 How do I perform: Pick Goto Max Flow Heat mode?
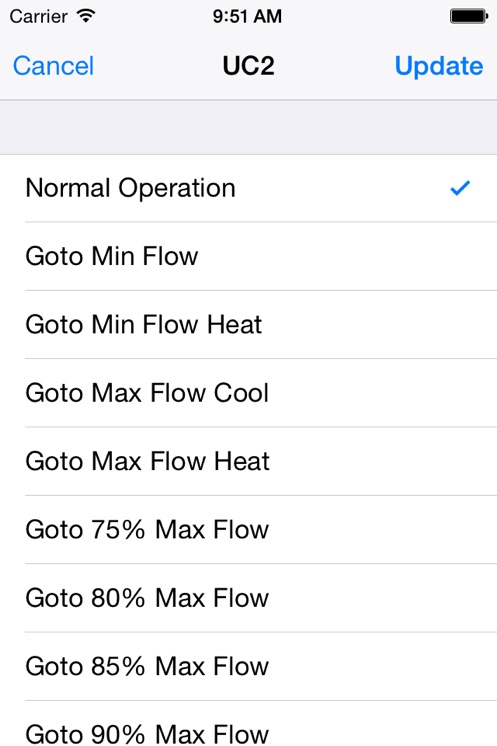(x=248, y=461)
